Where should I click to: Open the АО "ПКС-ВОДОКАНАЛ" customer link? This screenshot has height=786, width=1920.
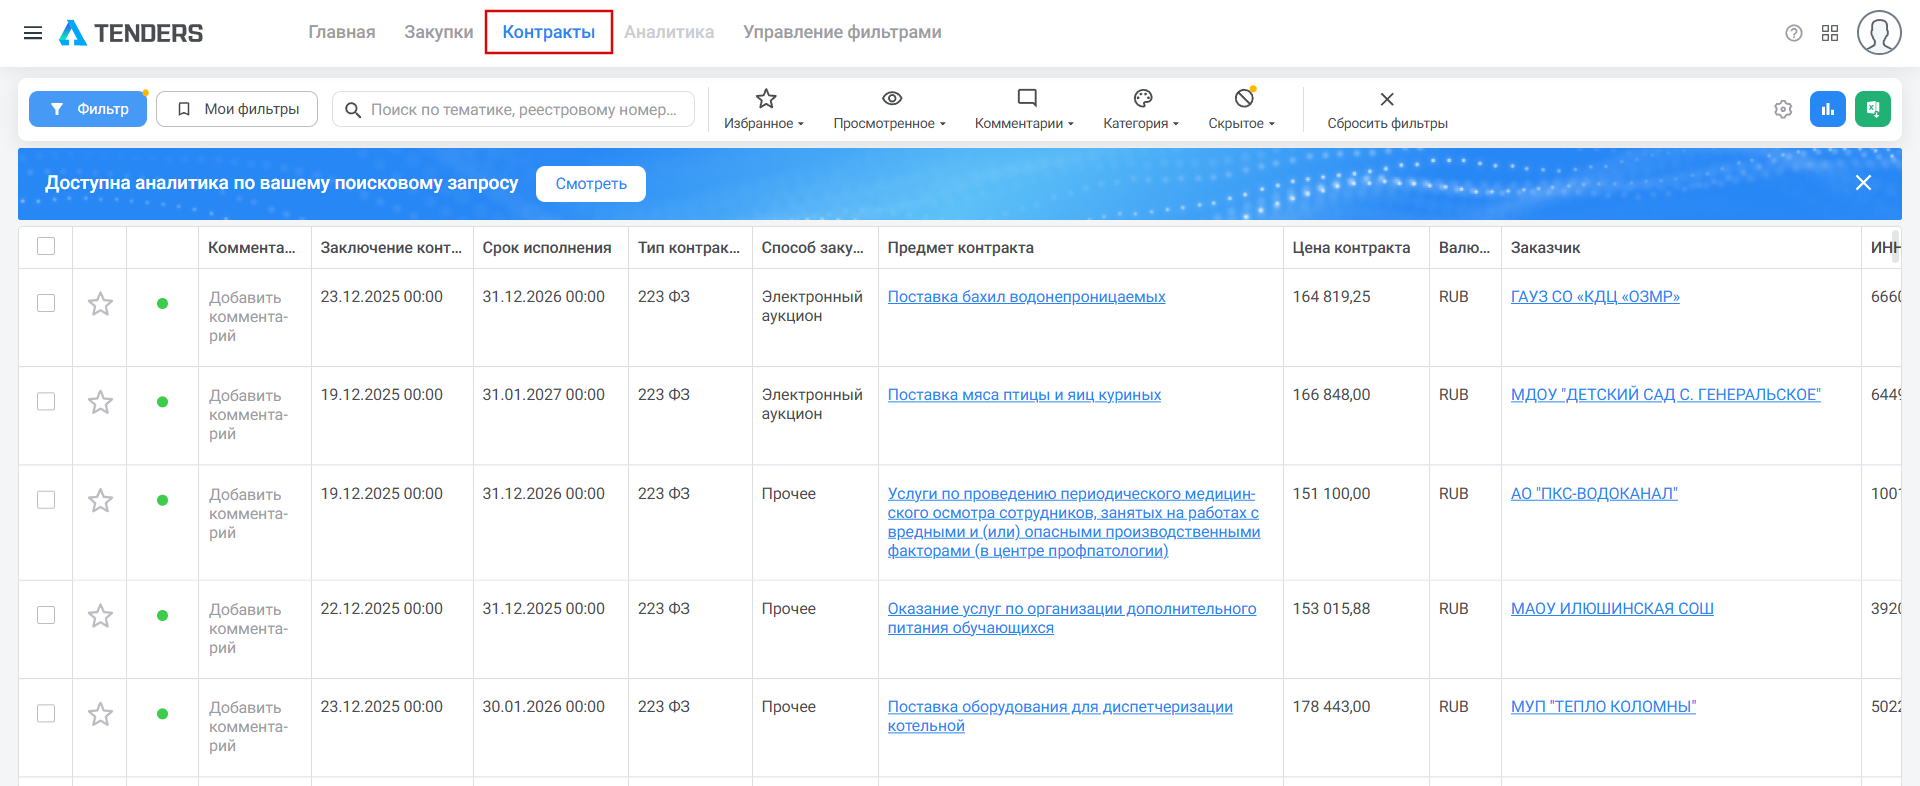[1594, 494]
